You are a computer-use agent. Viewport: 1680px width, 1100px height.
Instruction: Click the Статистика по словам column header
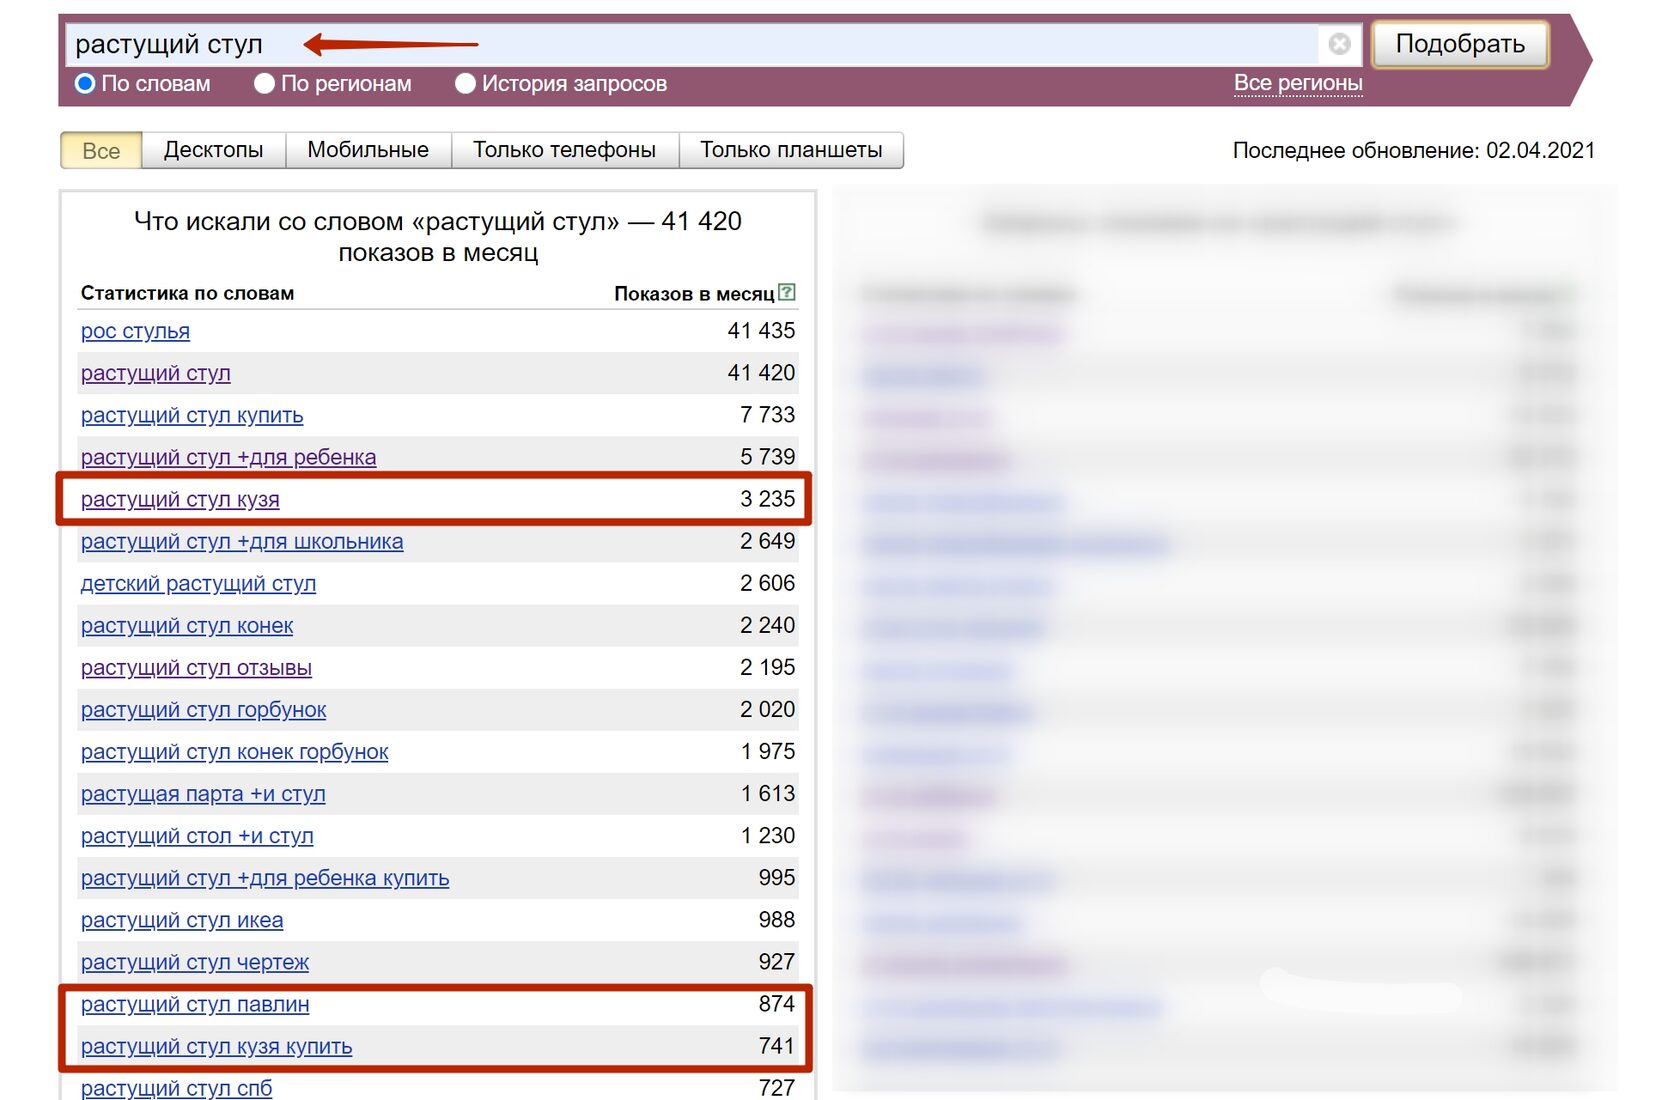pyautogui.click(x=187, y=293)
